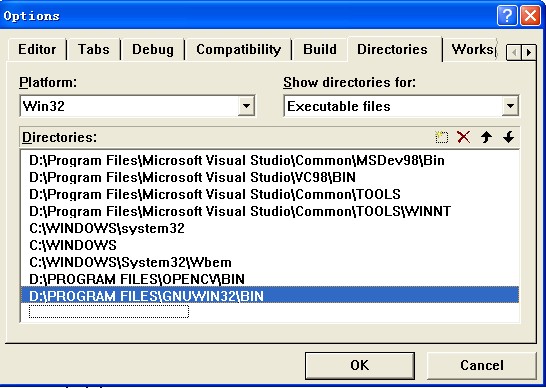
Task: Switch to the Compatibility tab
Action: point(239,49)
